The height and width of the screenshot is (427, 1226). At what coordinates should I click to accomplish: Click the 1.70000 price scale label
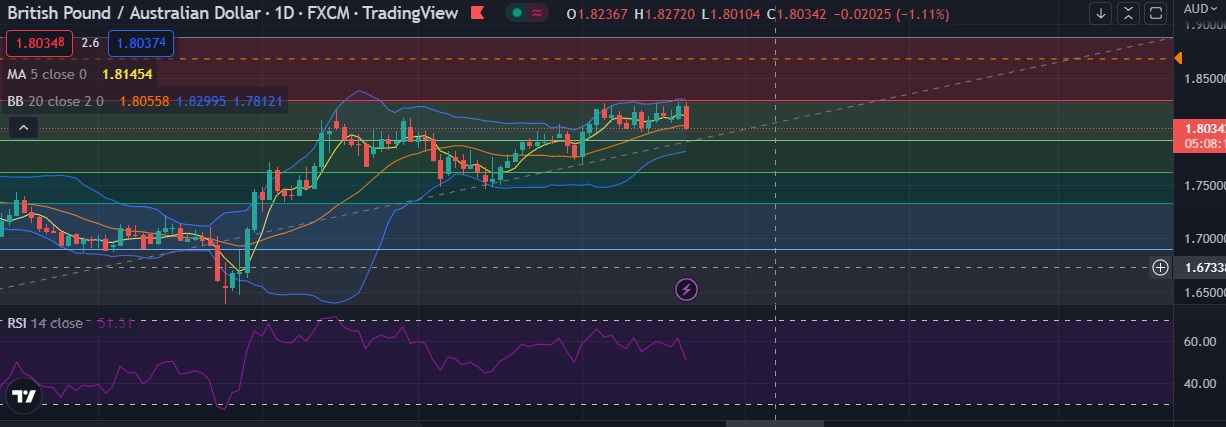click(1203, 239)
